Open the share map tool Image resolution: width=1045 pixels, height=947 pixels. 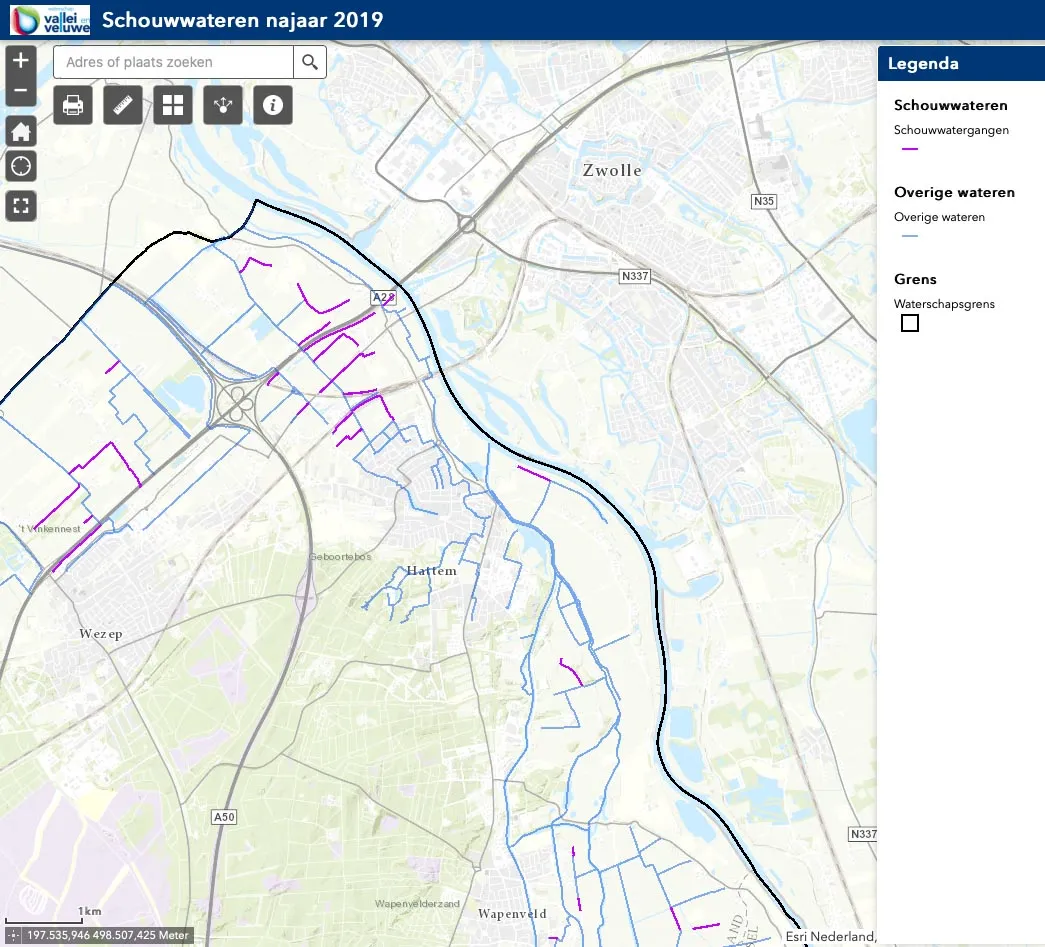click(x=223, y=105)
